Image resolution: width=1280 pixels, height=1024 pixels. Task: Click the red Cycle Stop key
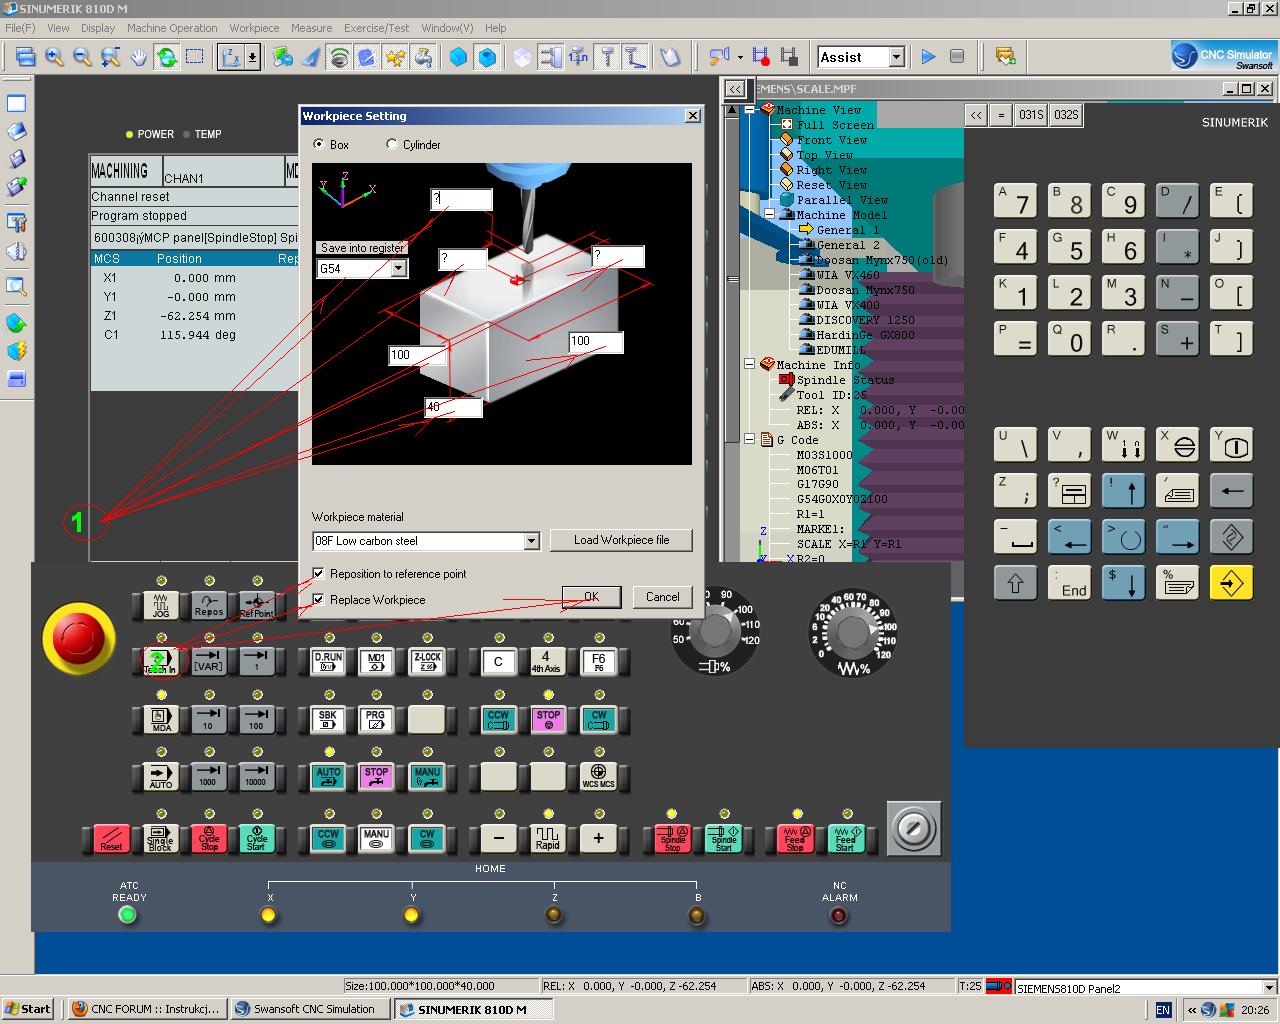pyautogui.click(x=208, y=838)
